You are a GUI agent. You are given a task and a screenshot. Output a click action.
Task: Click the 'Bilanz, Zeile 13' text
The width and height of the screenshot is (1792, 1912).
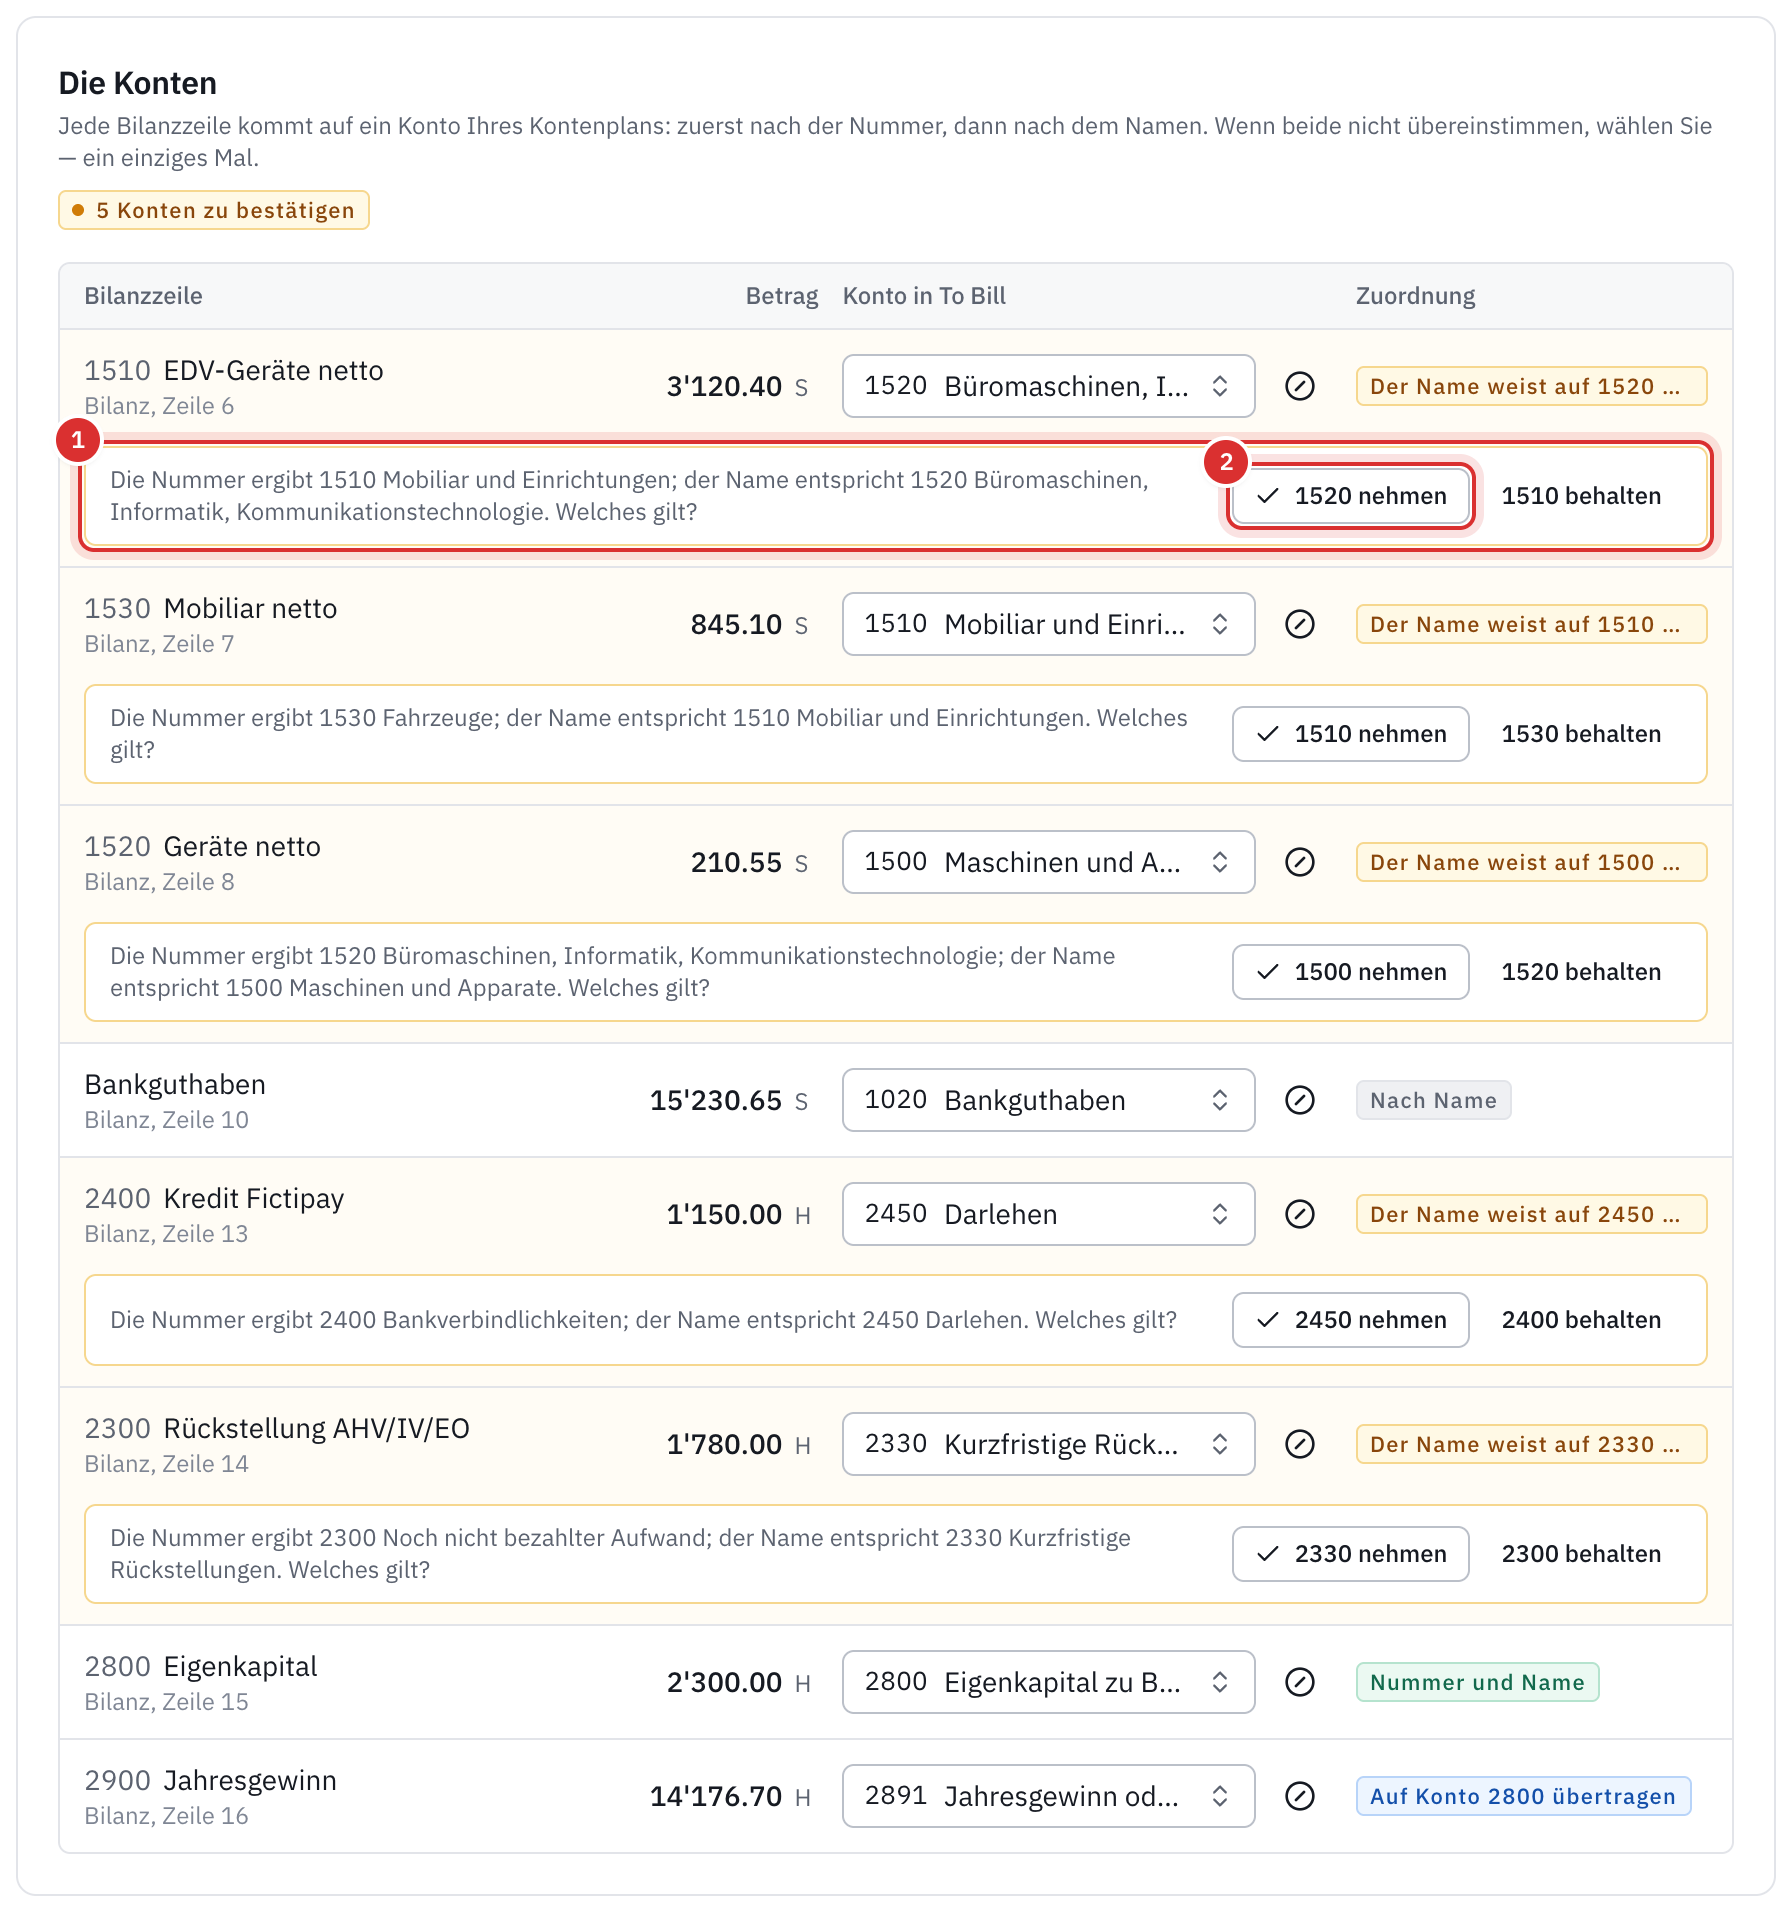pyautogui.click(x=166, y=1234)
